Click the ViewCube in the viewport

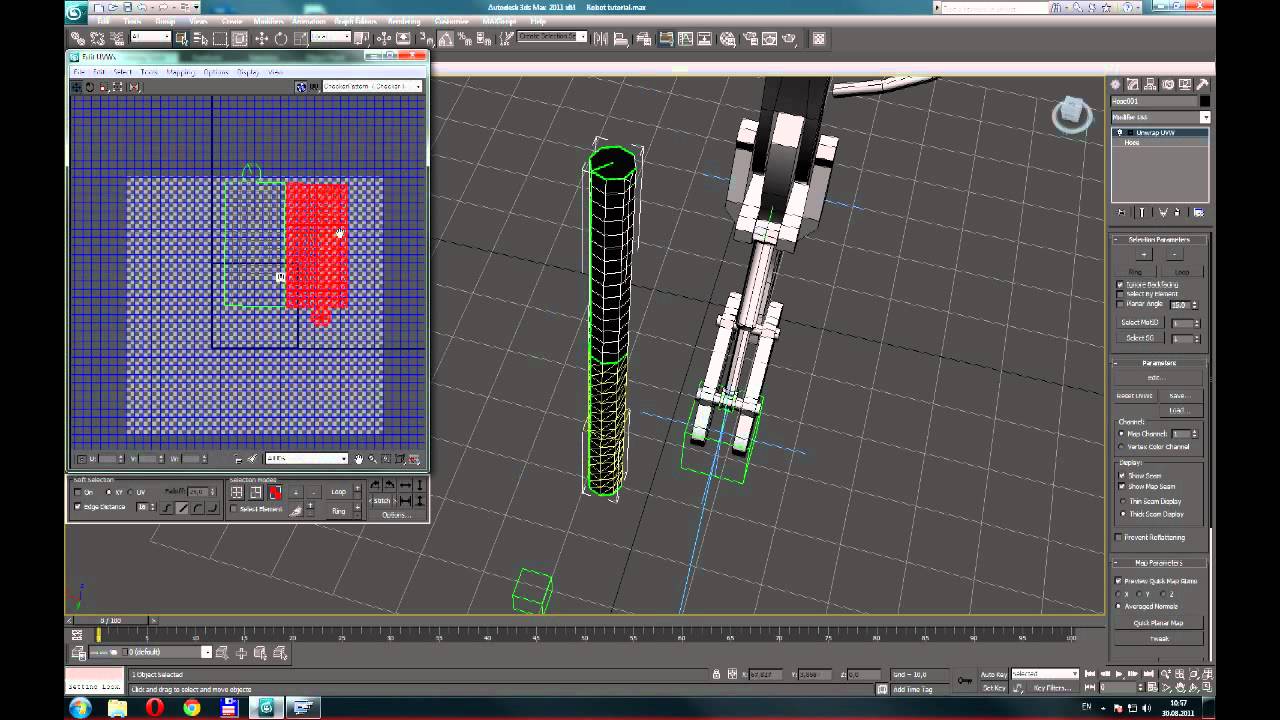tap(1072, 113)
